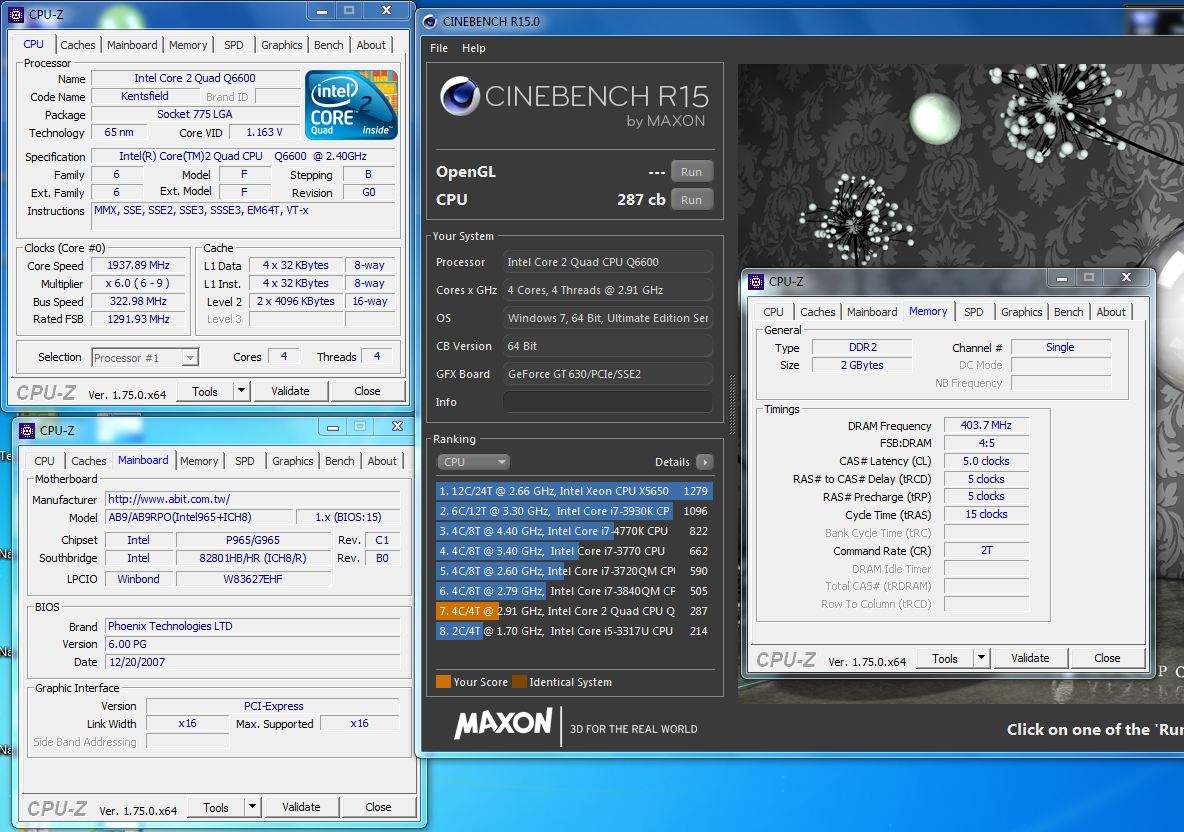Viewport: 1184px width, 832px height.
Task: Run the OpenGL benchmark
Action: [691, 171]
